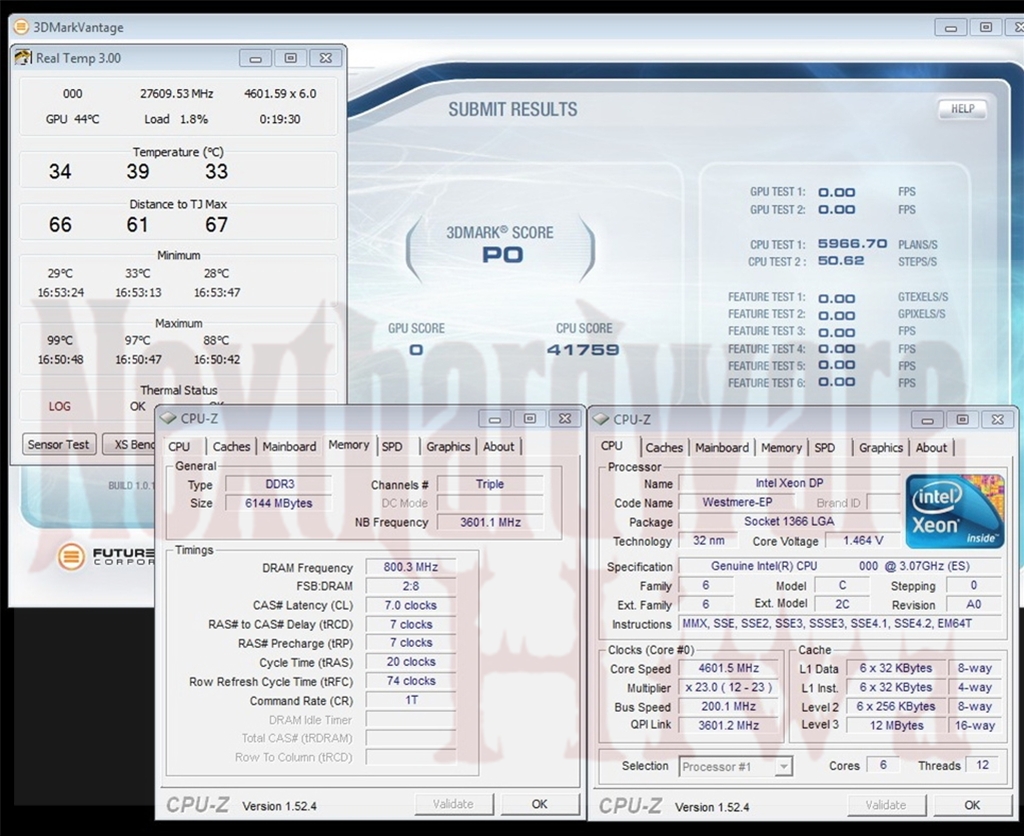Click the CAS# Latency value 7.0 clocks
This screenshot has height=836, width=1024.
coord(411,605)
